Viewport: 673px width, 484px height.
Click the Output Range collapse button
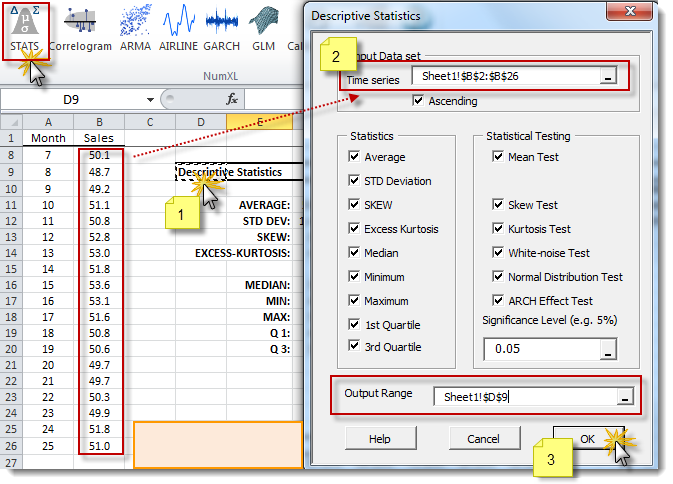(x=625, y=397)
